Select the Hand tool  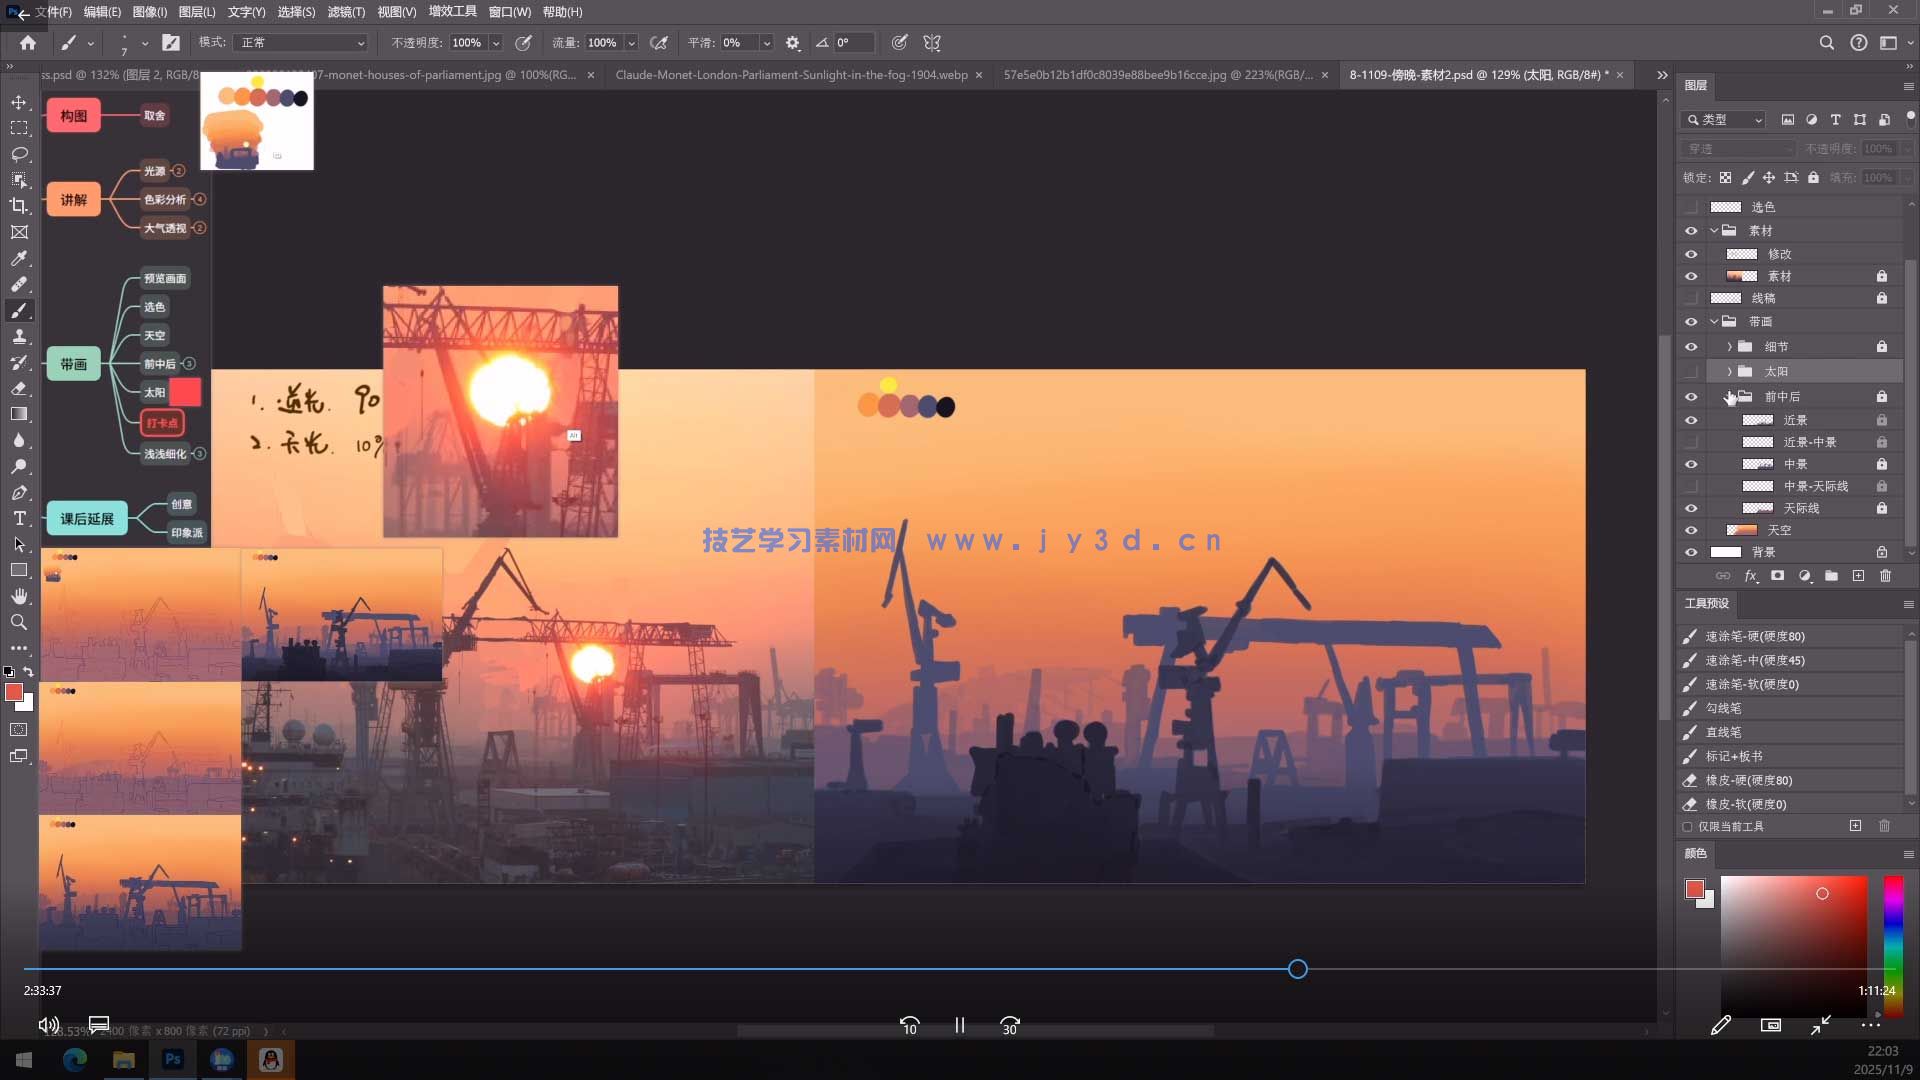[19, 596]
